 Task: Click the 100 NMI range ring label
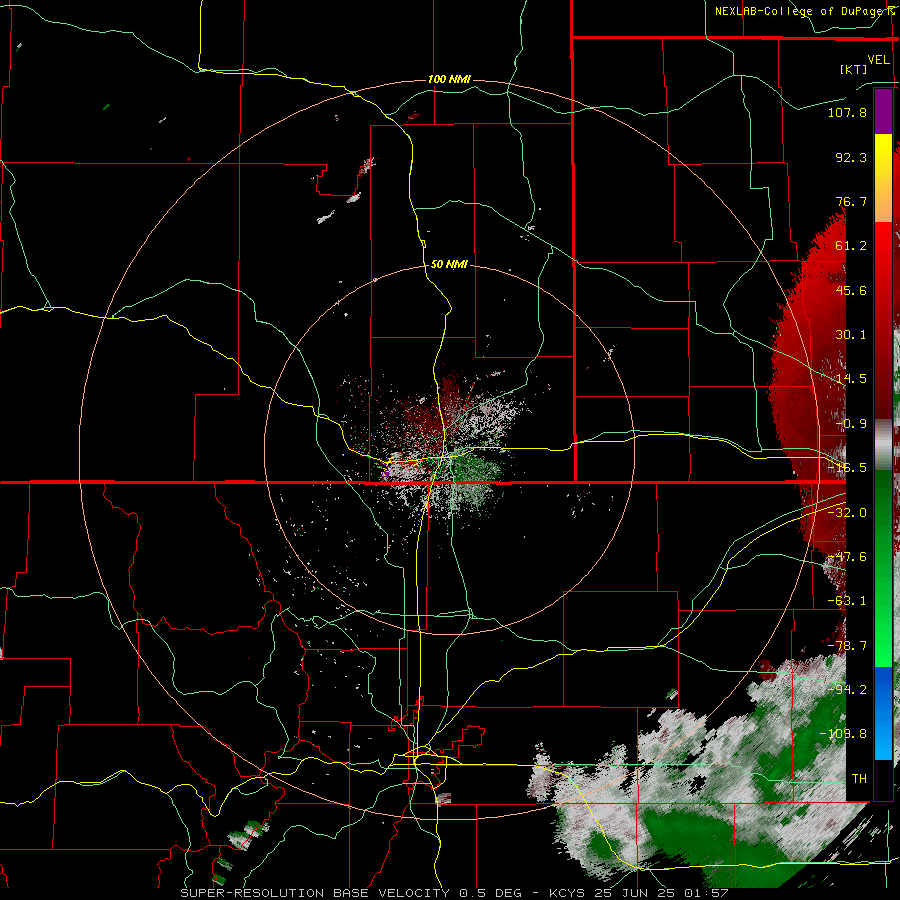(x=449, y=79)
